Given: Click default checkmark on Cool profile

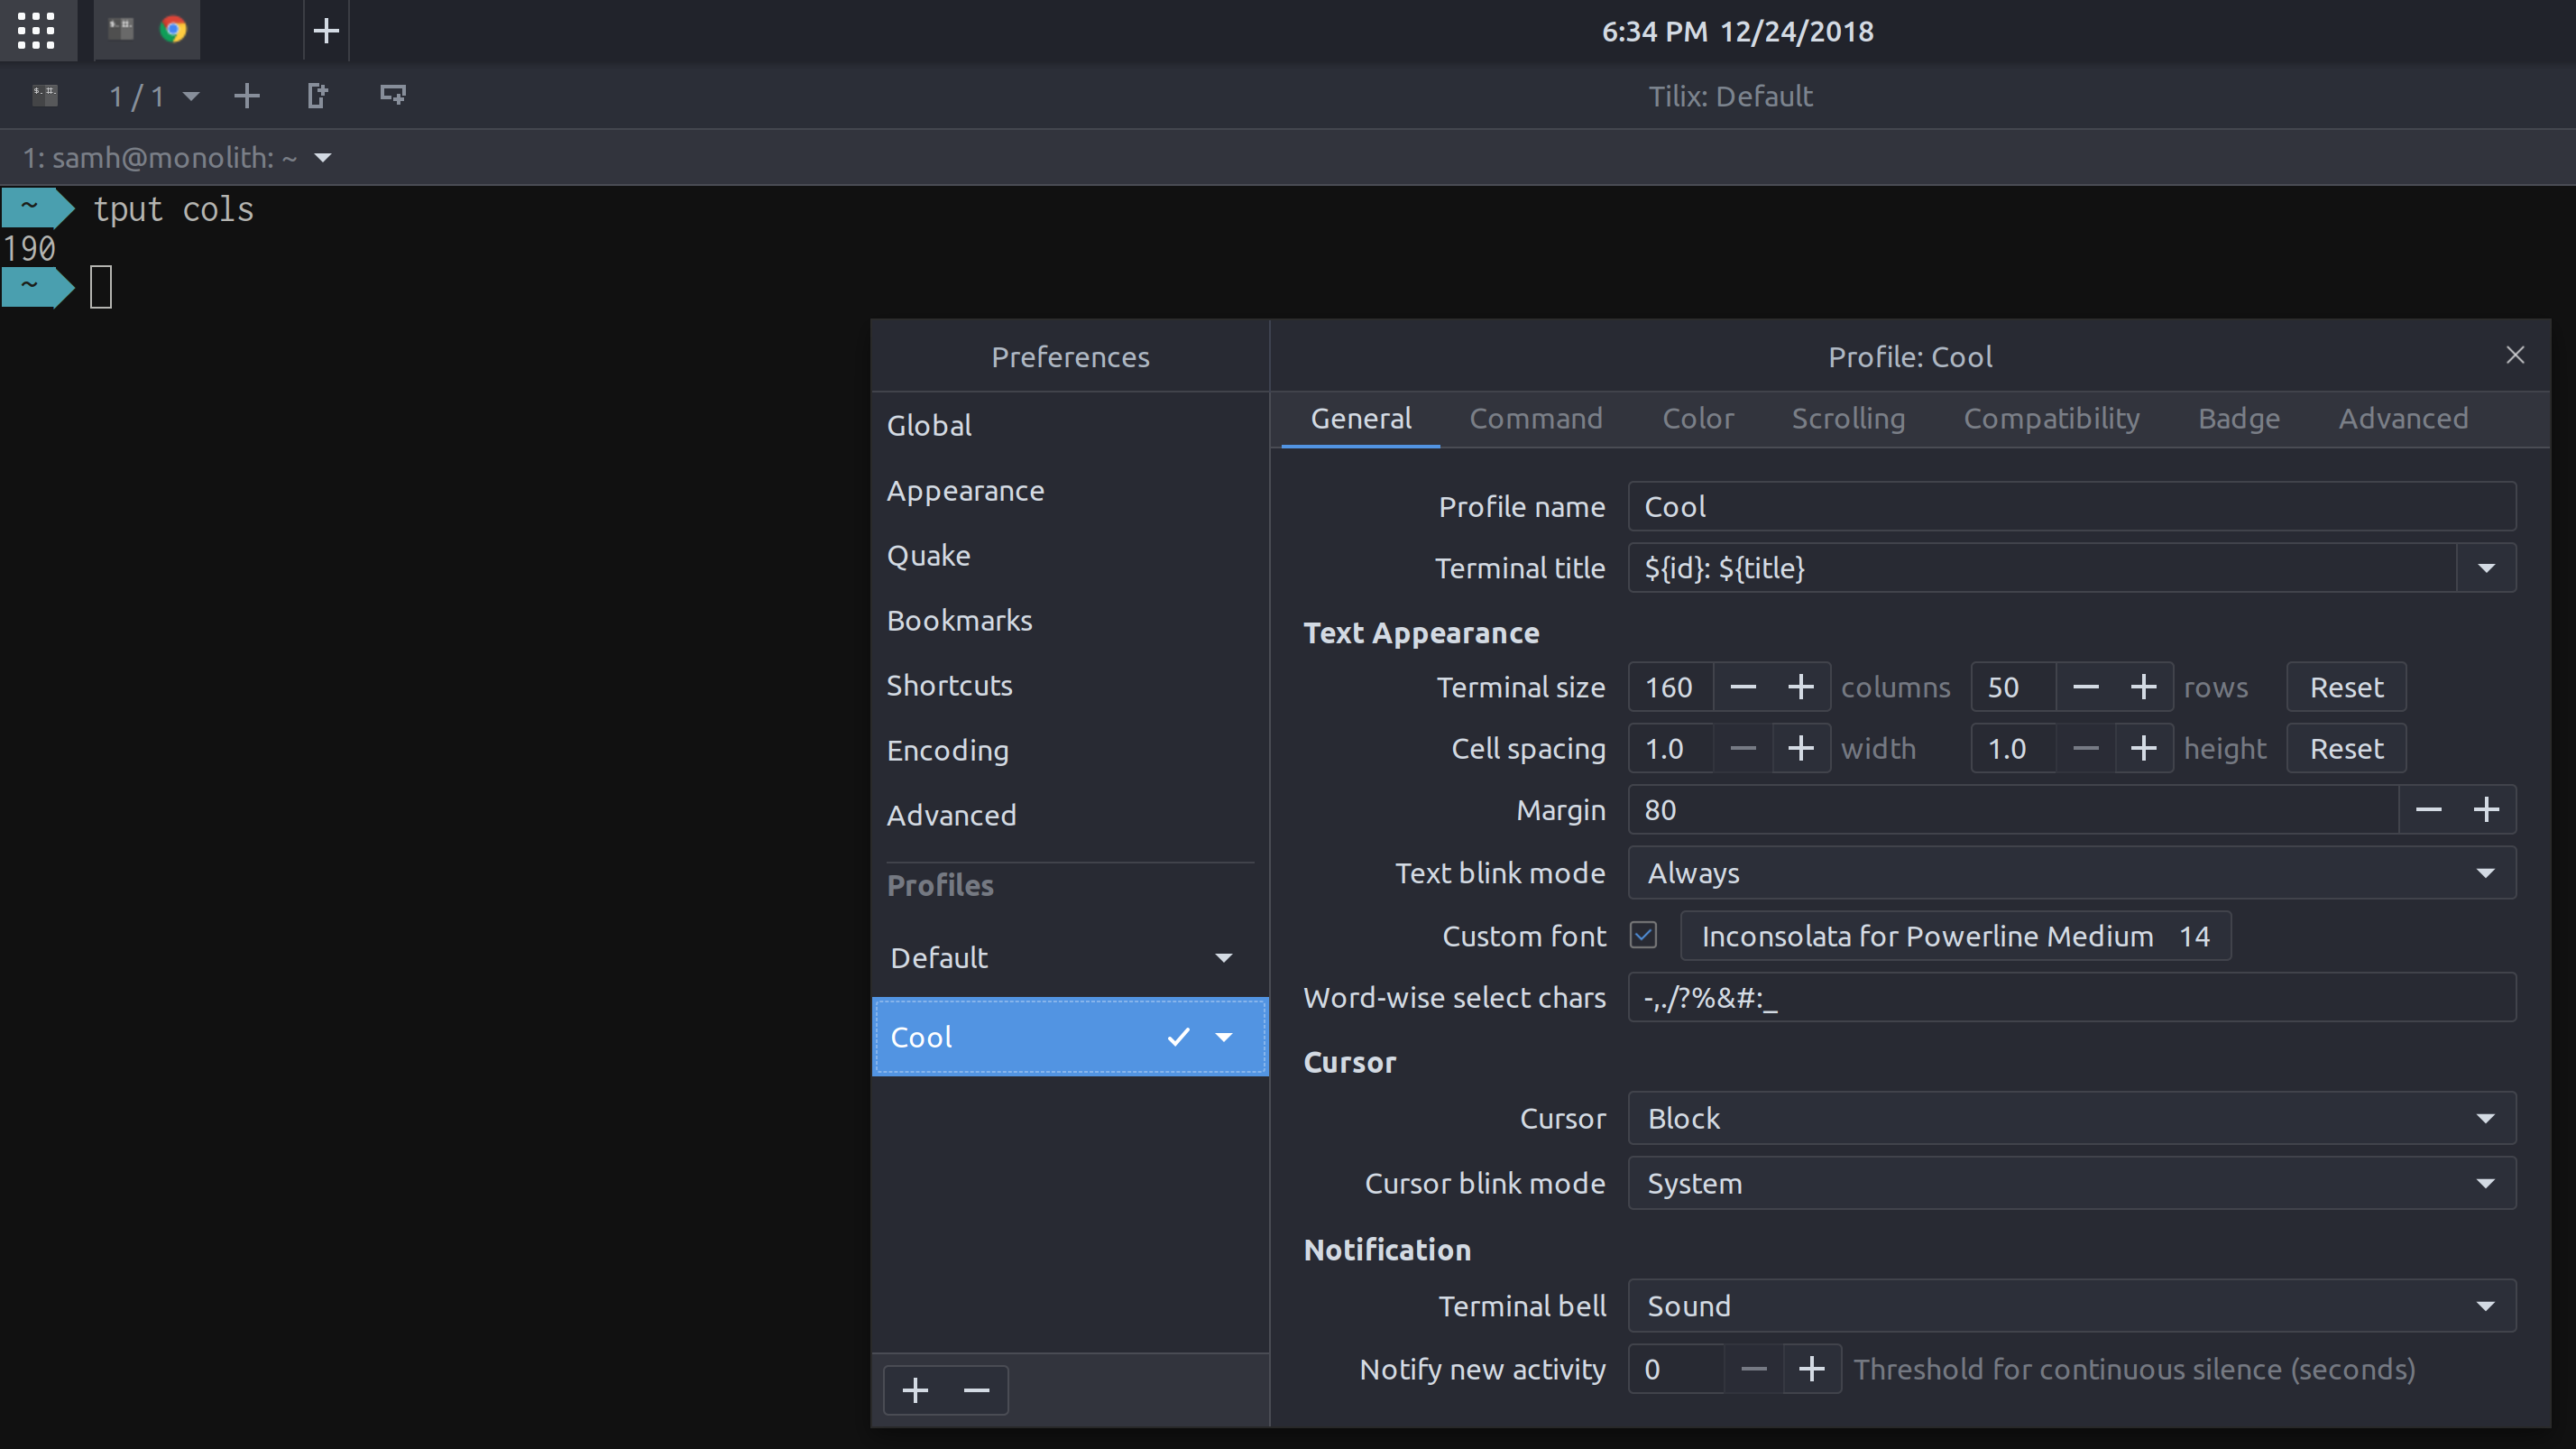Looking at the screenshot, I should coord(1178,1037).
